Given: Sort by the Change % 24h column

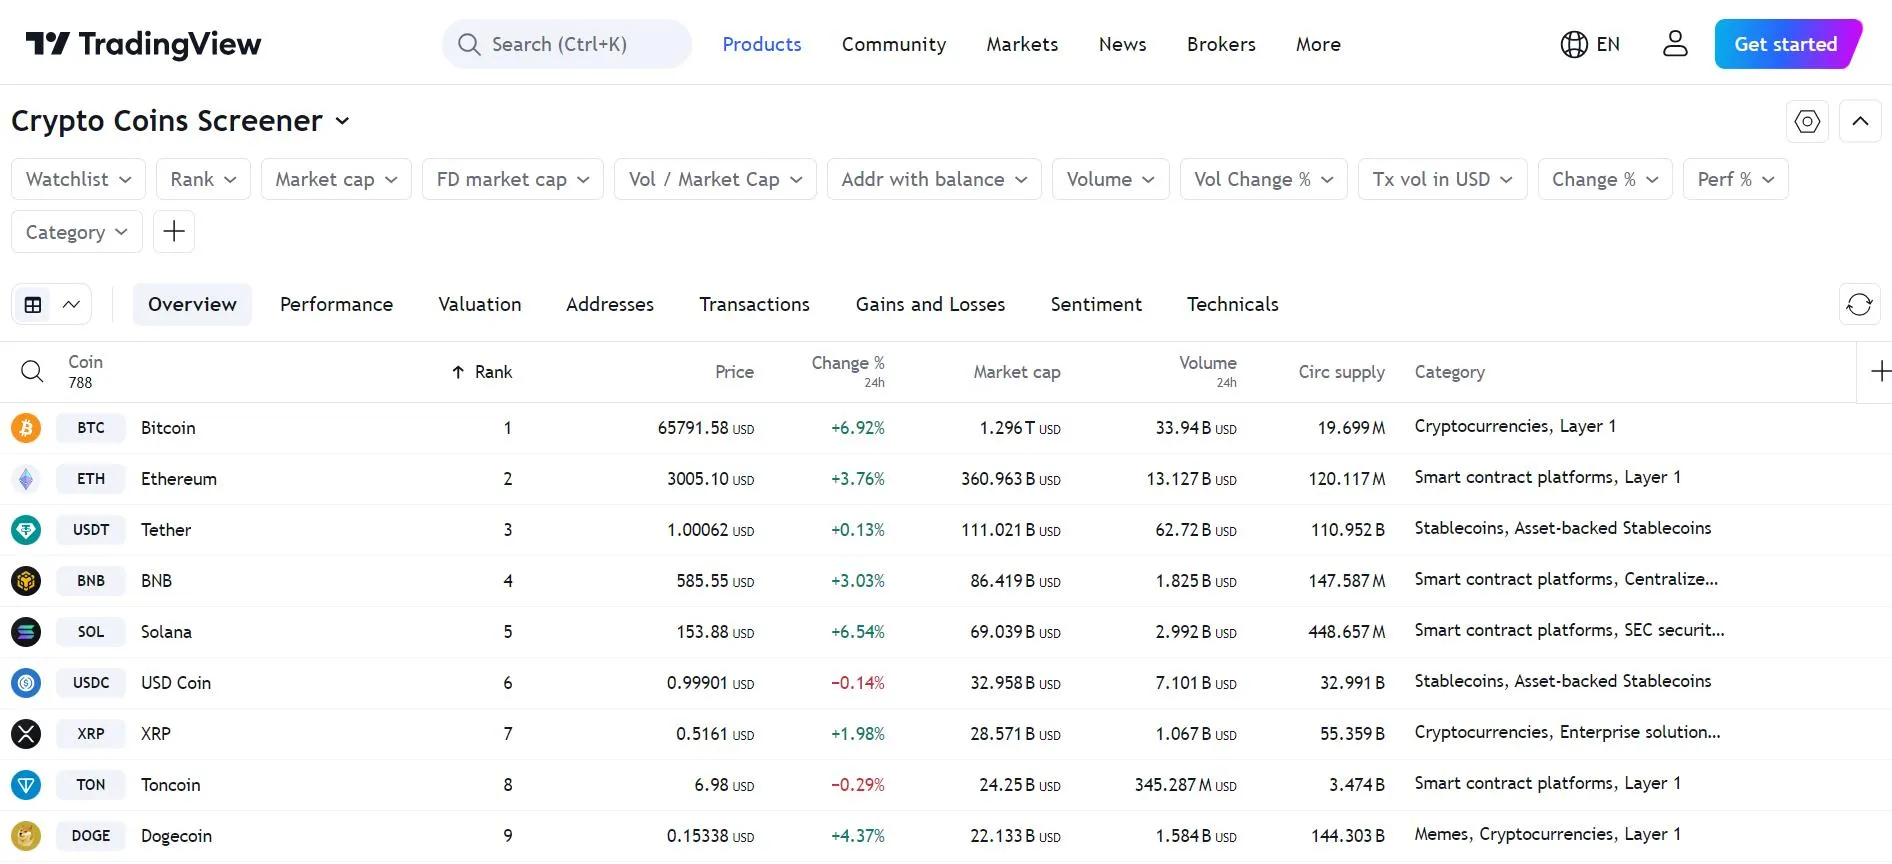Looking at the screenshot, I should click(848, 371).
